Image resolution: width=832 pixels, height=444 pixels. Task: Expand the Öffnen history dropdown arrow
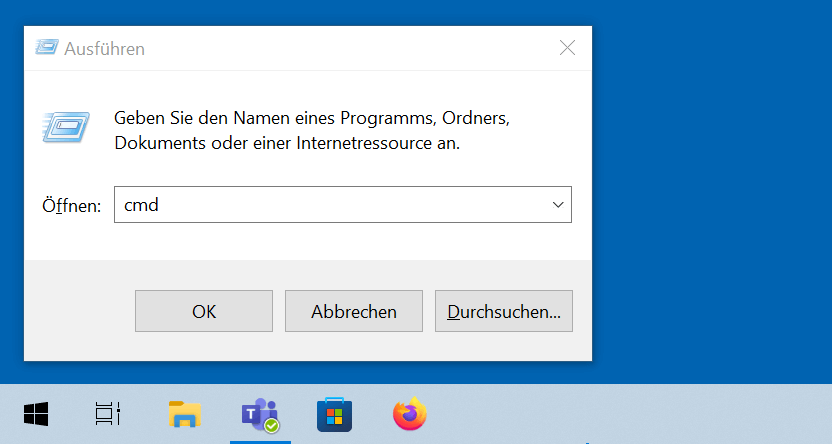point(558,204)
